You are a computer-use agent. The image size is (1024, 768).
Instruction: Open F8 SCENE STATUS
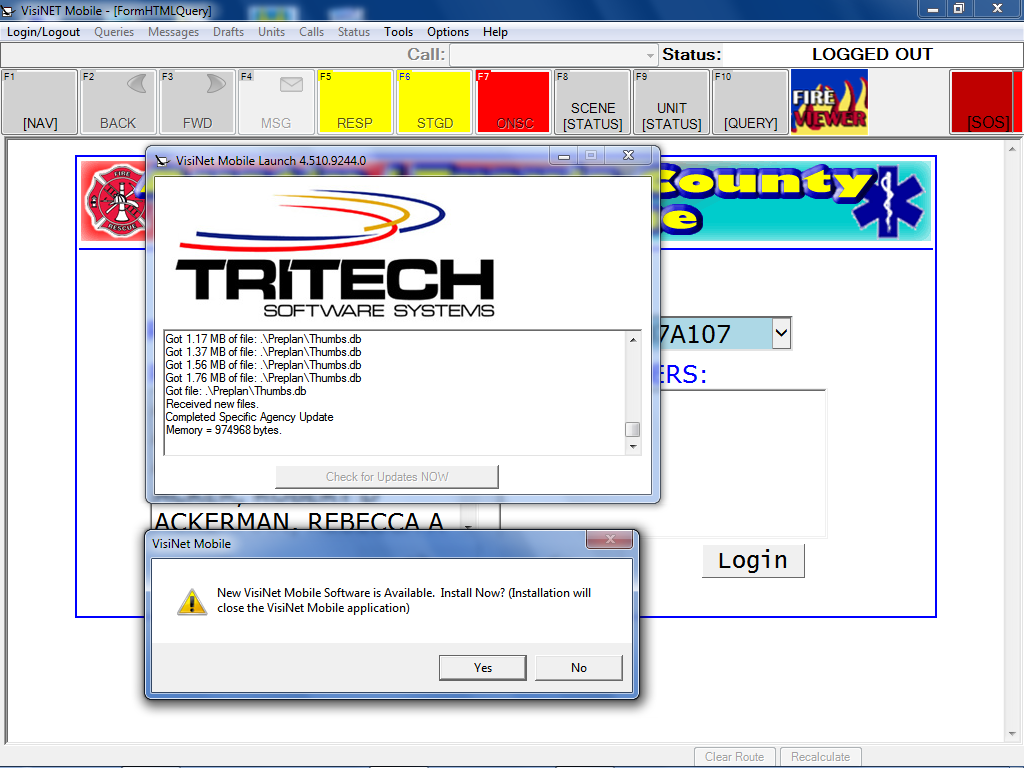(592, 102)
